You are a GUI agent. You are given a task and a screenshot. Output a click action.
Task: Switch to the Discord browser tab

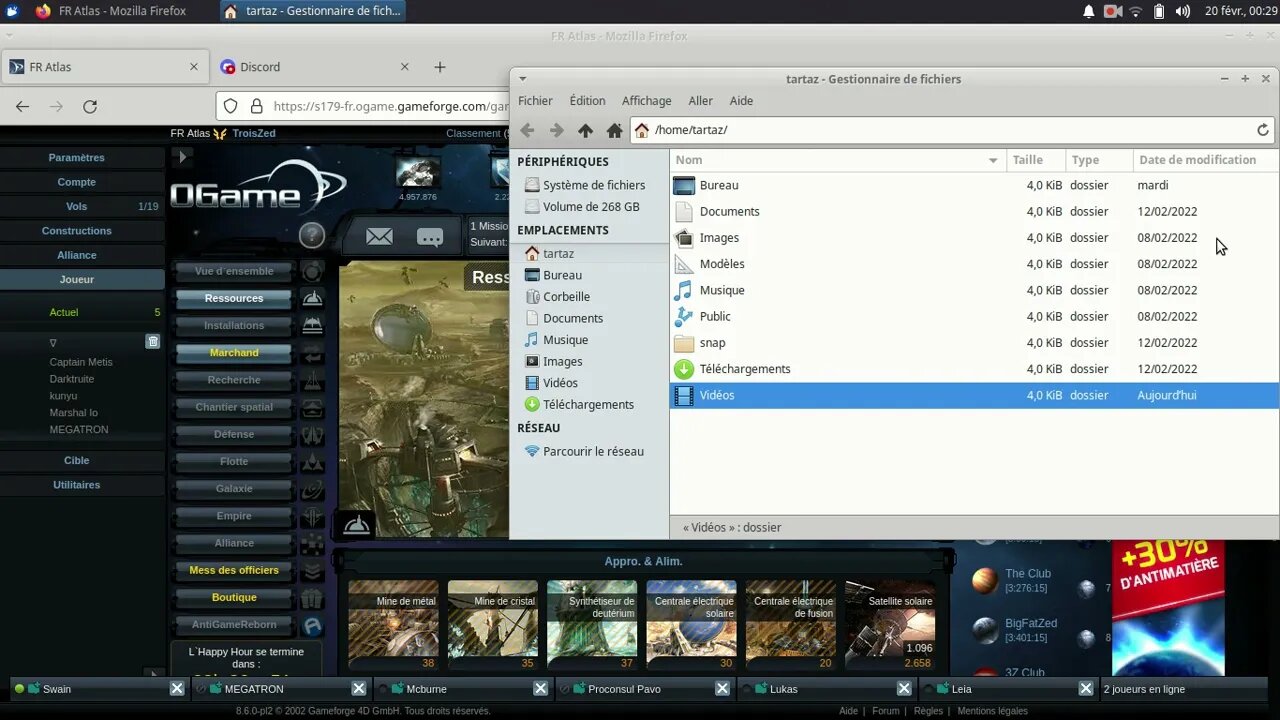click(314, 67)
